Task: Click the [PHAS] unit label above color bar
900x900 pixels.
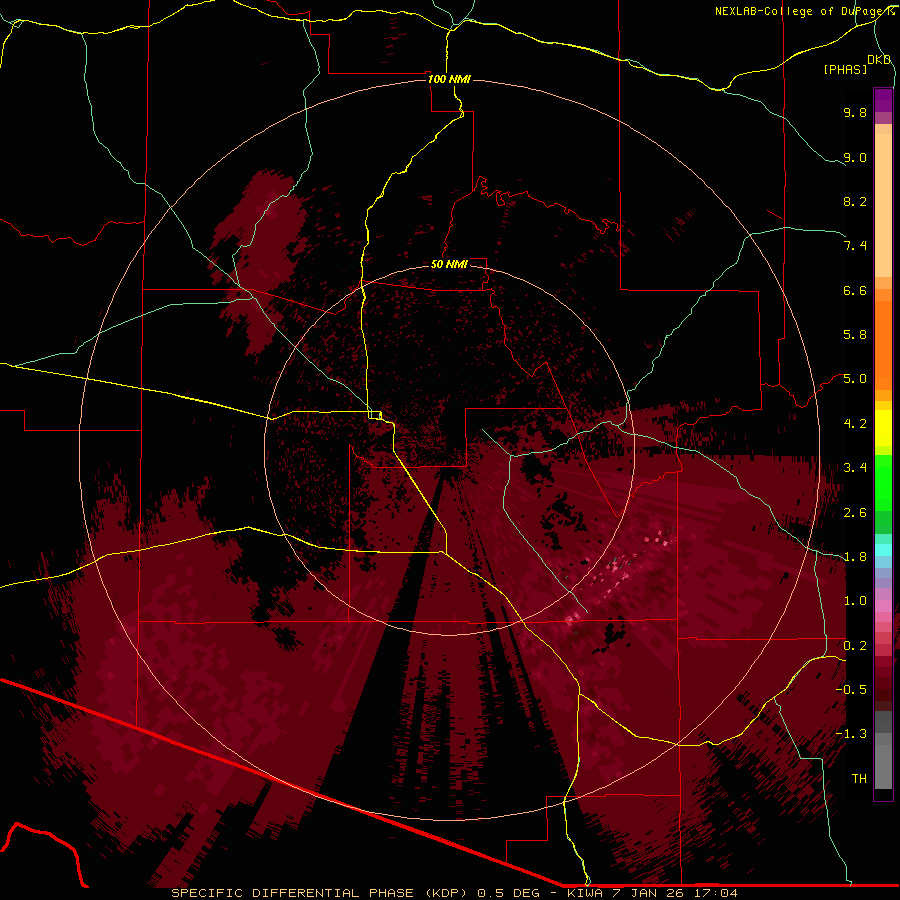Action: point(845,70)
